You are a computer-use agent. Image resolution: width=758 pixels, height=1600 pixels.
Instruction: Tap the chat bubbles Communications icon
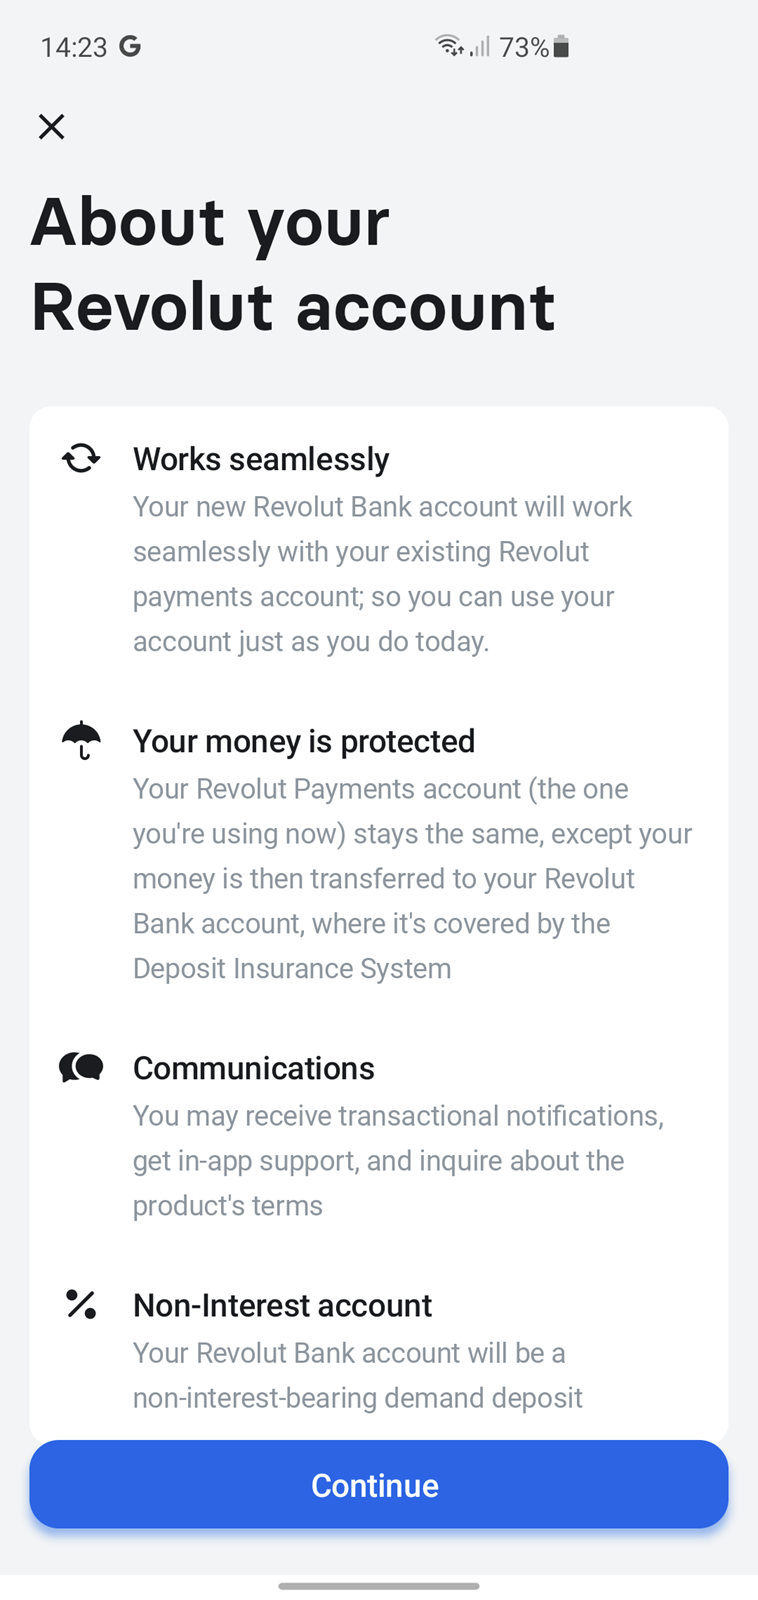point(81,1067)
